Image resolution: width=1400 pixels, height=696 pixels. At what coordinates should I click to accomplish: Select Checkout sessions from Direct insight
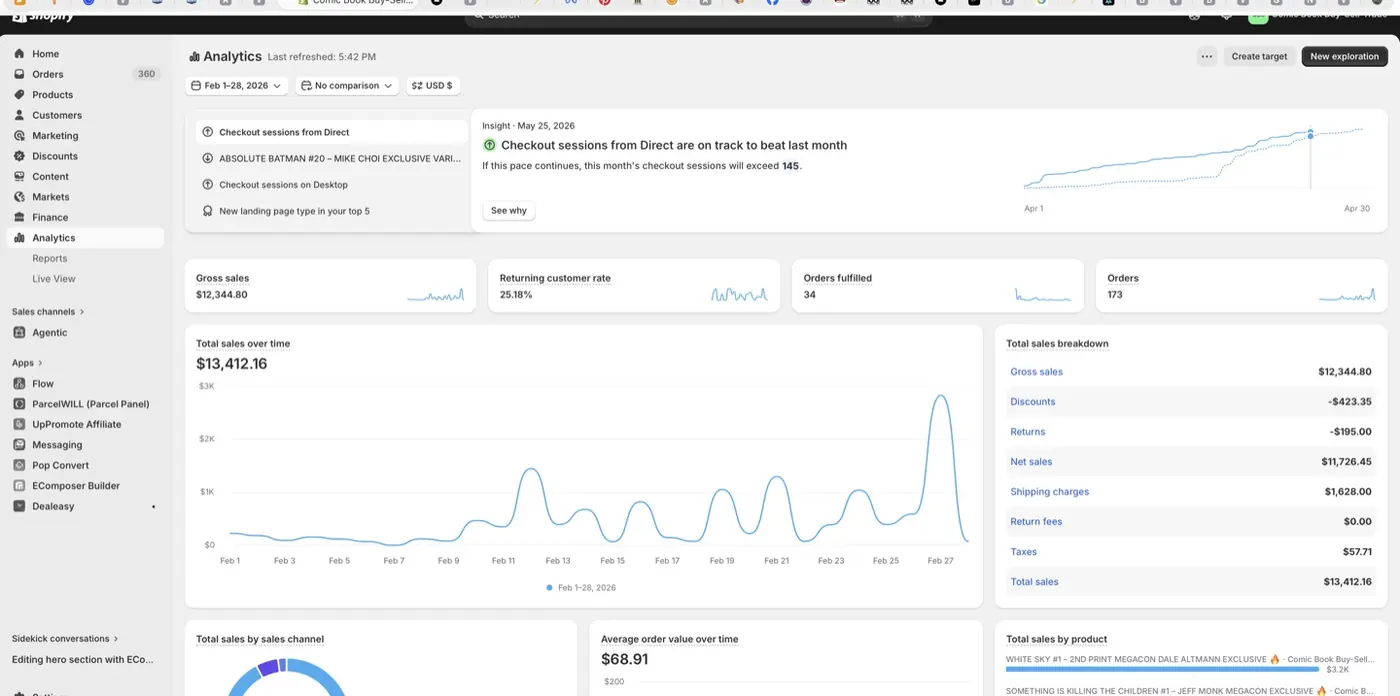click(331, 132)
